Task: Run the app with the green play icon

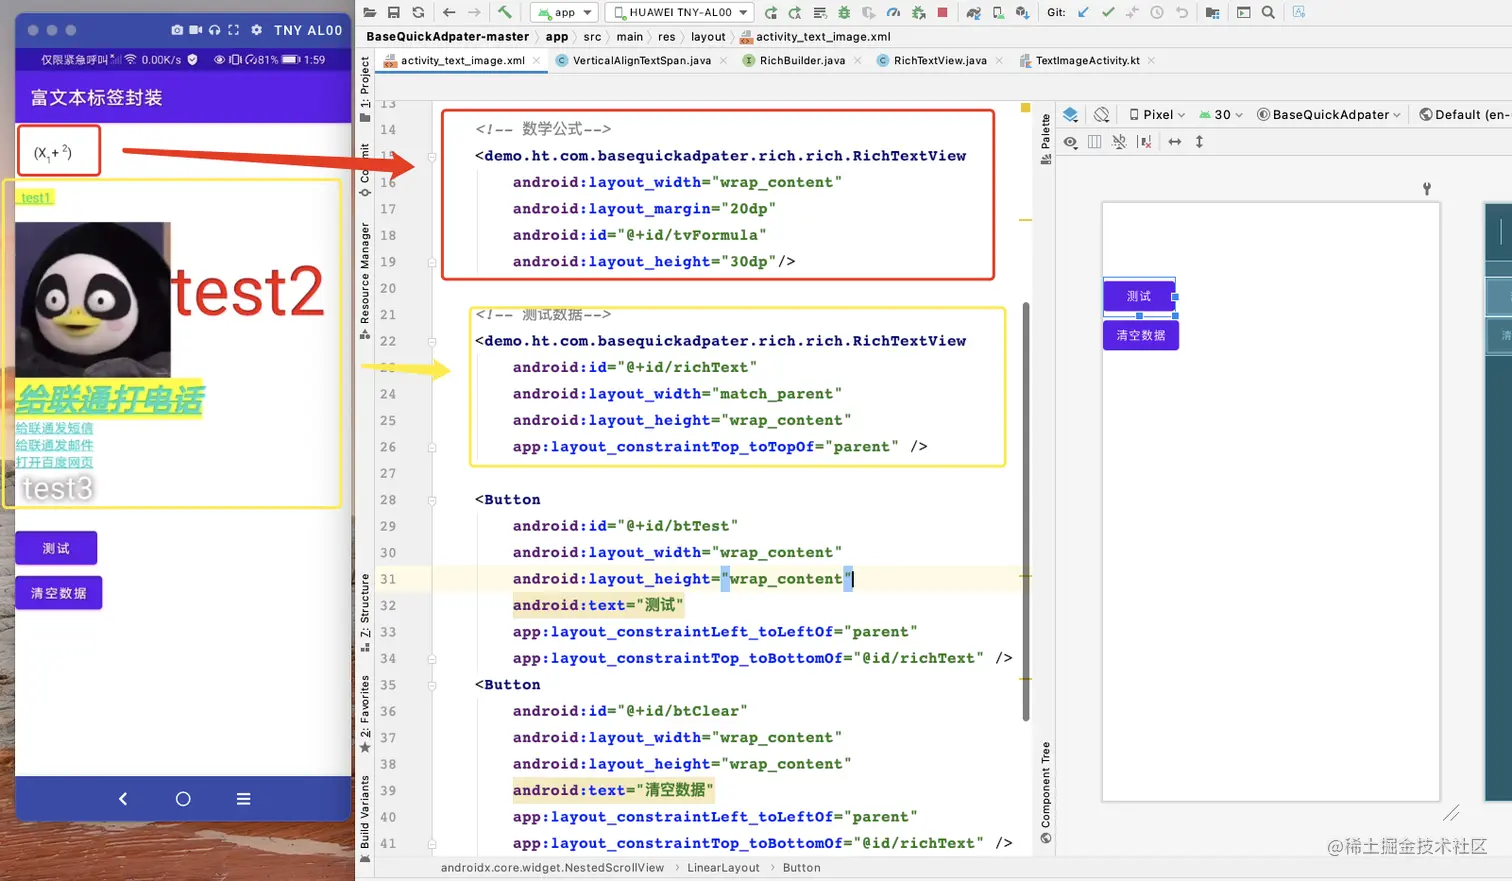Action: (771, 13)
